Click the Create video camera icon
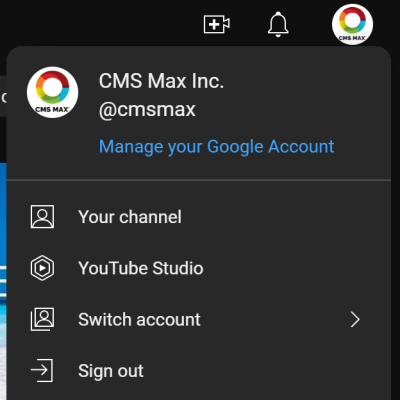The image size is (400, 400). click(x=217, y=24)
